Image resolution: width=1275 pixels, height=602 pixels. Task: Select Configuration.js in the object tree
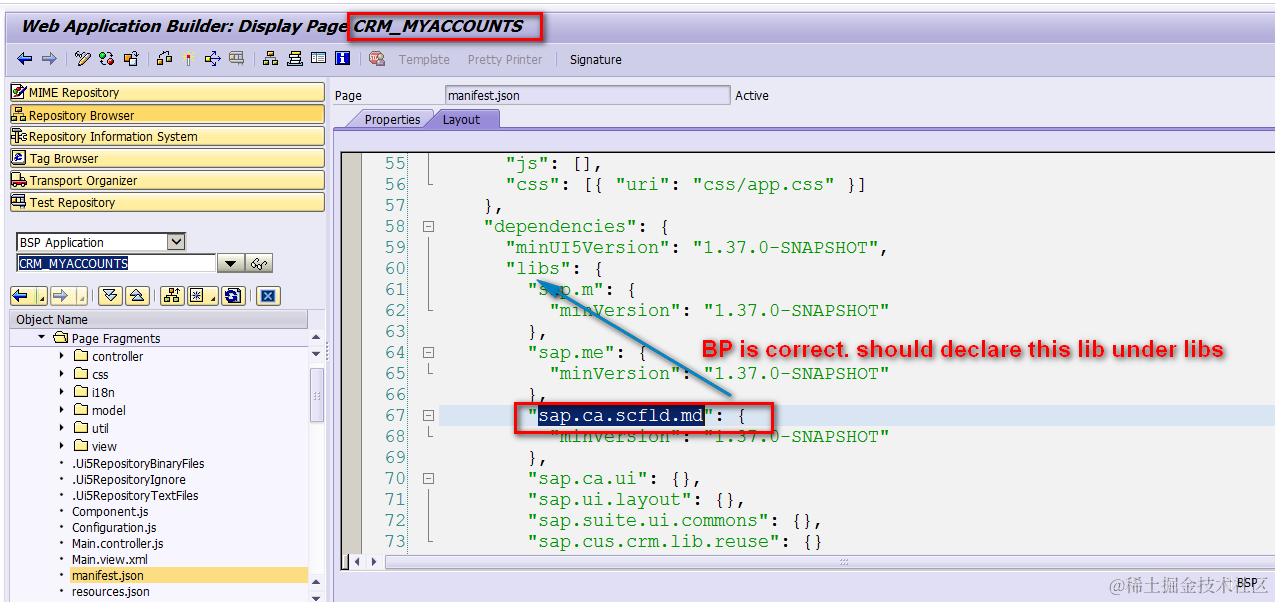click(x=114, y=527)
